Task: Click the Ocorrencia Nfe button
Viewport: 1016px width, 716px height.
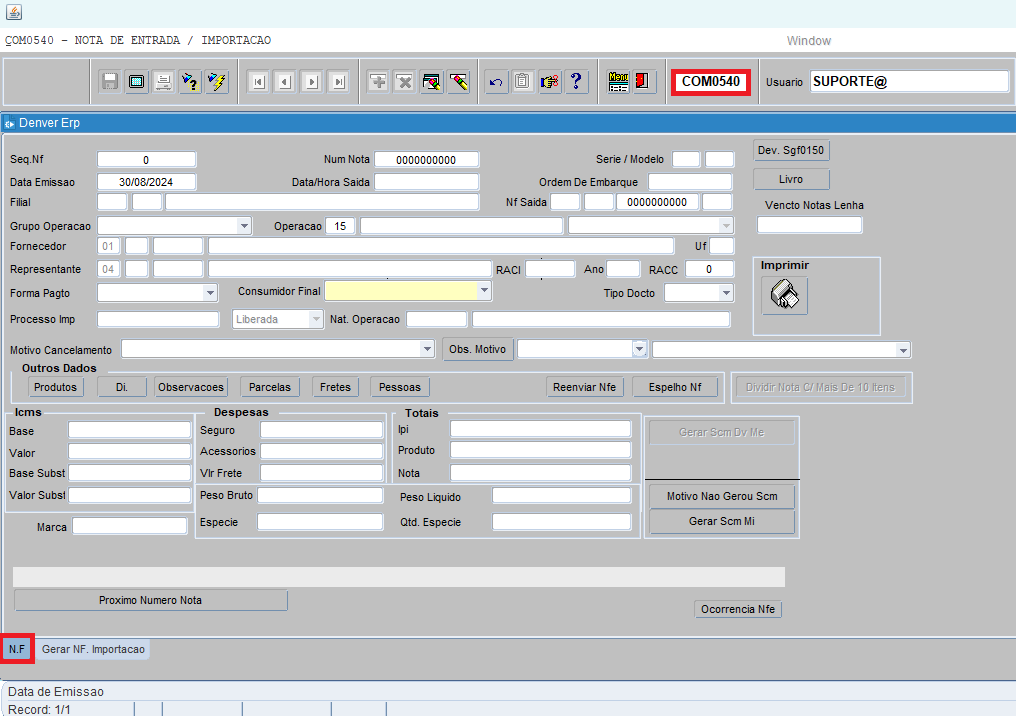Action: tap(738, 609)
